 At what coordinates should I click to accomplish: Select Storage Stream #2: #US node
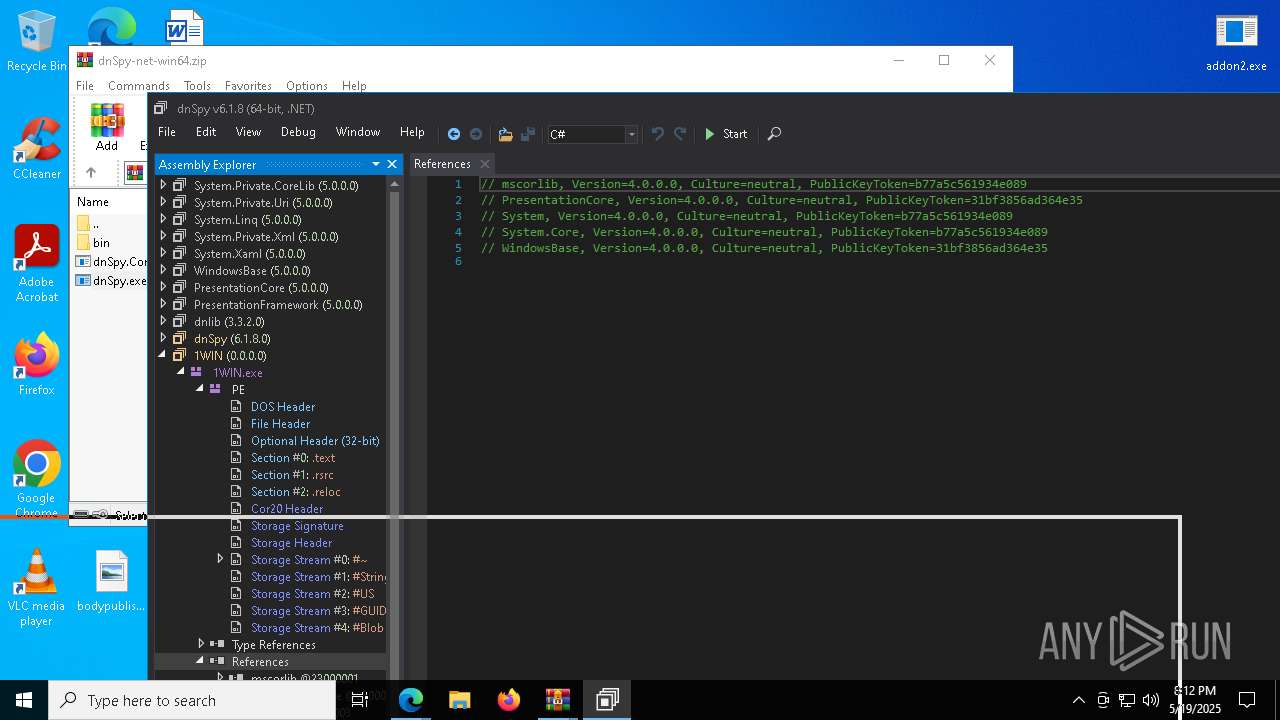[313, 593]
